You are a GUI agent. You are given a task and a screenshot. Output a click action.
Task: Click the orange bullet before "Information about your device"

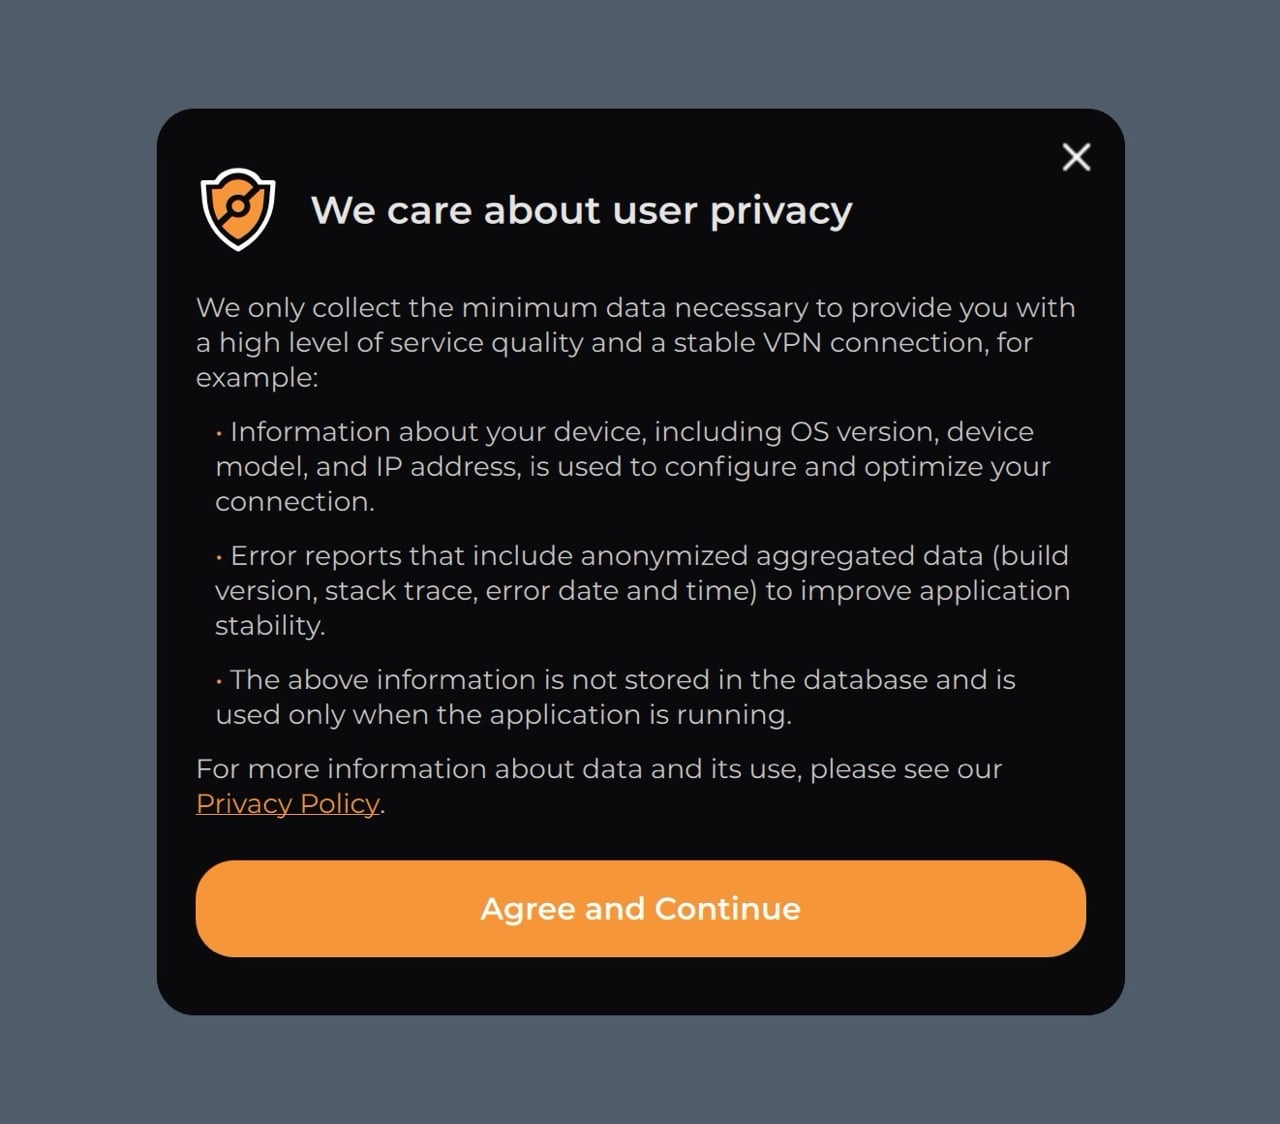tap(219, 434)
